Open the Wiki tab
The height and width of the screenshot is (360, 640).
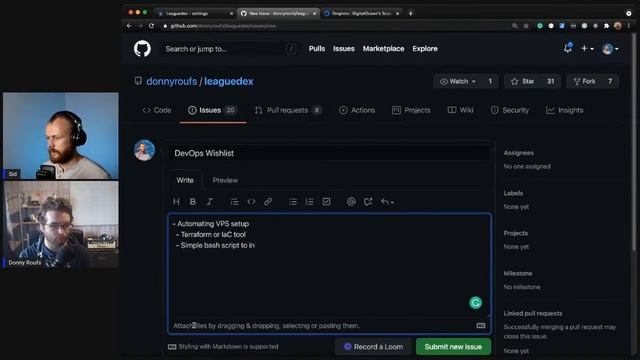[460, 110]
